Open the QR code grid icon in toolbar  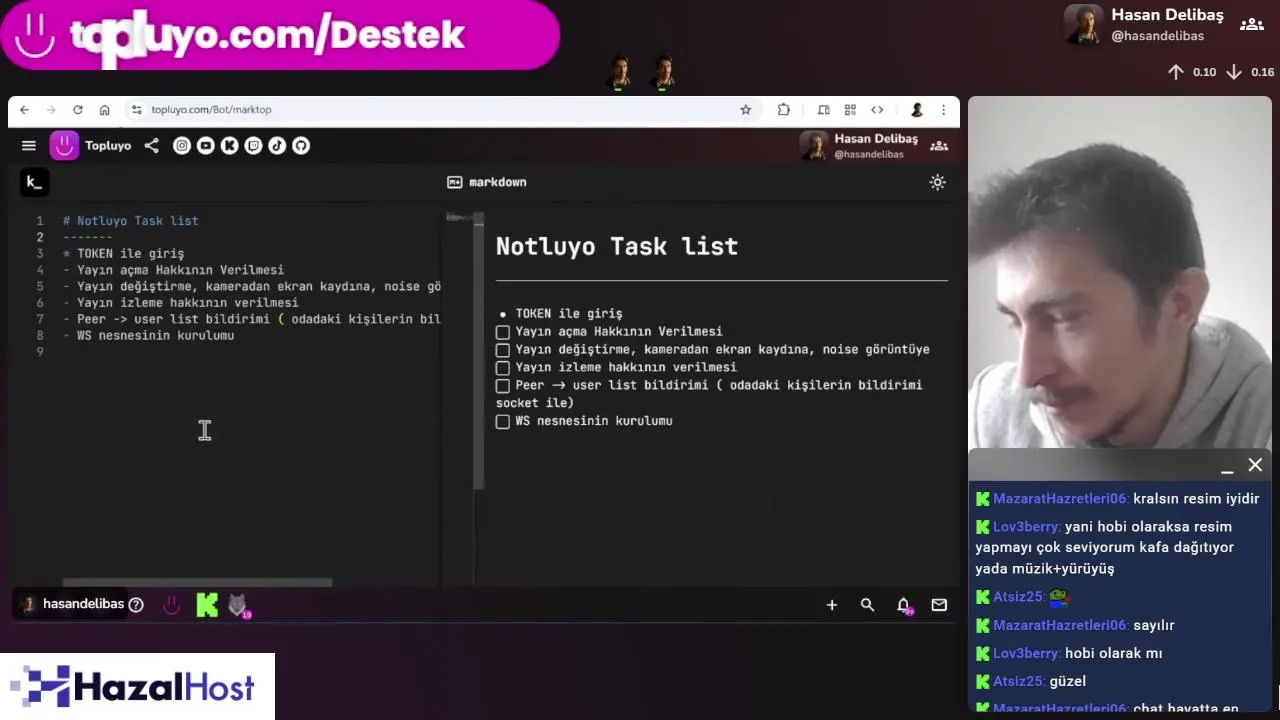point(850,110)
